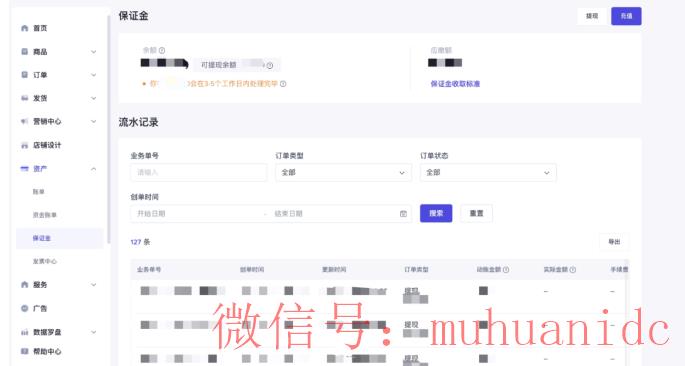
Task: Expand the 营销中心 menu chevron
Action: click(x=93, y=121)
